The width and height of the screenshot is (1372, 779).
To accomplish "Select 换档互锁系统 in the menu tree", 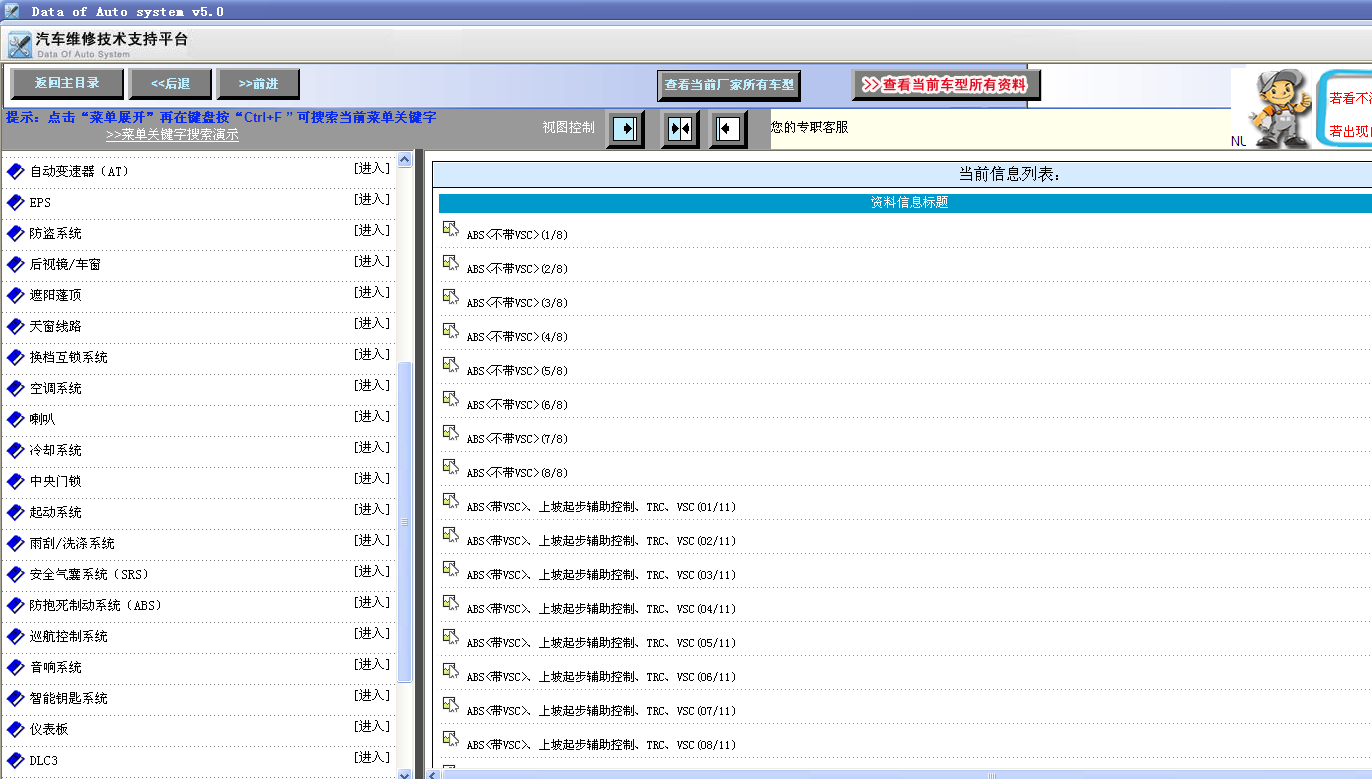I will pyautogui.click(x=69, y=357).
